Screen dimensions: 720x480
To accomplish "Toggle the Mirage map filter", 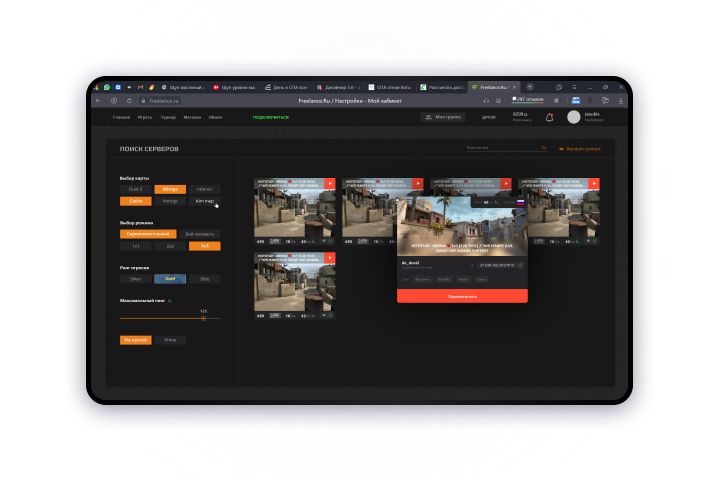I will [170, 189].
